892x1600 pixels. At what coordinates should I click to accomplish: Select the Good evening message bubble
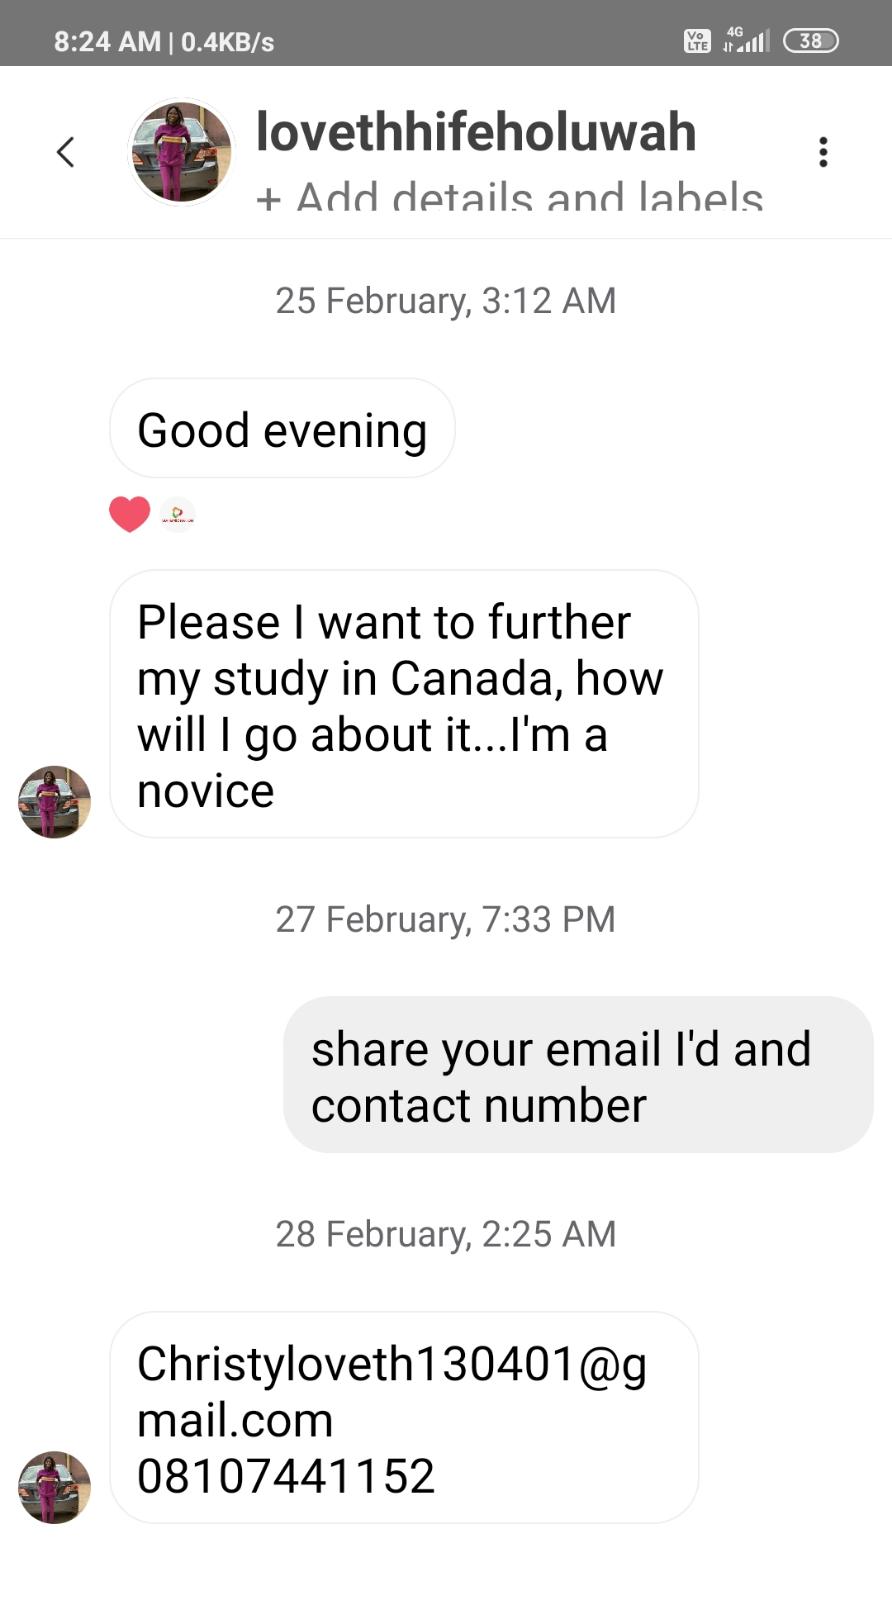point(282,429)
